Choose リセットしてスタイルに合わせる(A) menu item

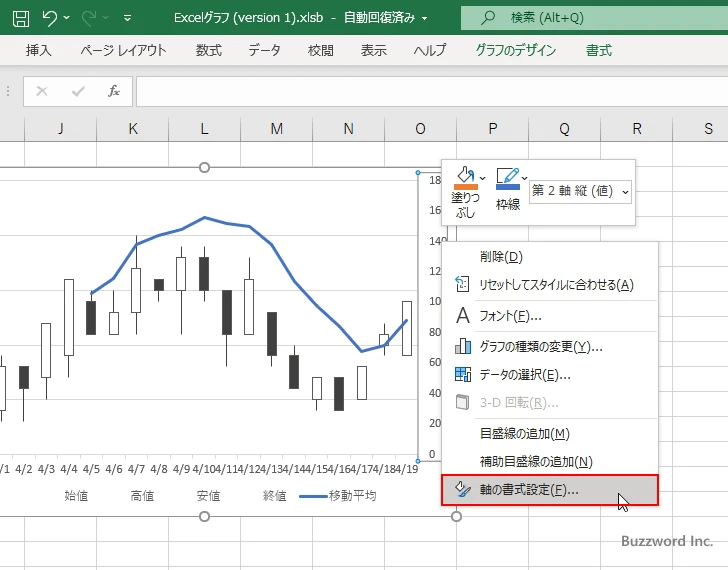click(x=550, y=285)
